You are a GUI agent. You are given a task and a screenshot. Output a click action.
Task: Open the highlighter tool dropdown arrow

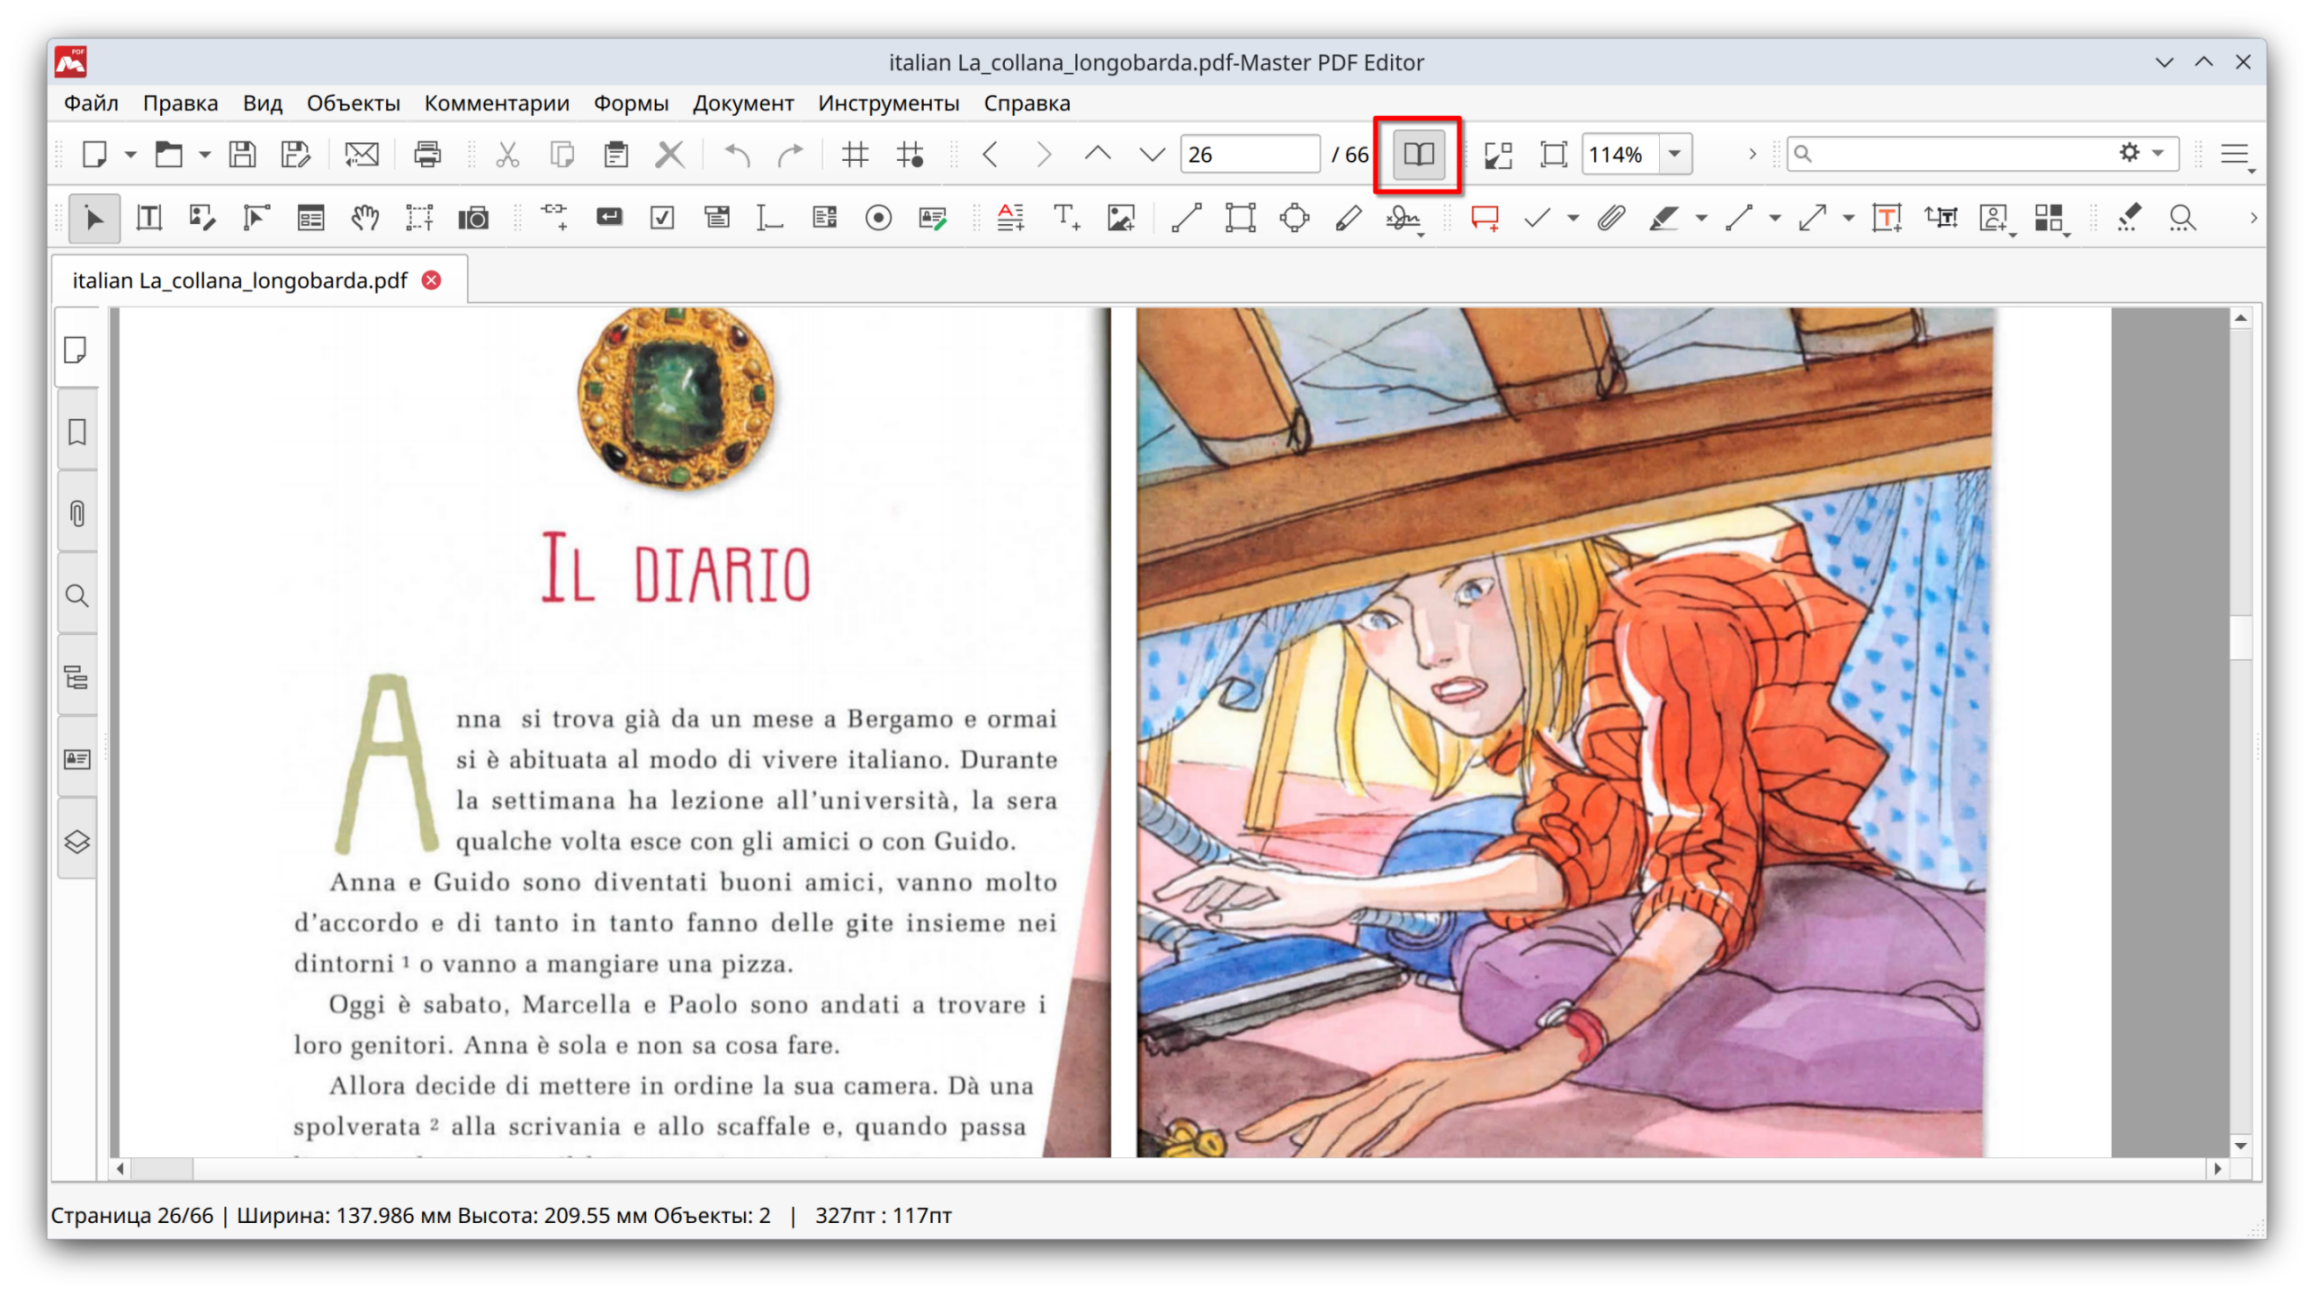(1701, 218)
